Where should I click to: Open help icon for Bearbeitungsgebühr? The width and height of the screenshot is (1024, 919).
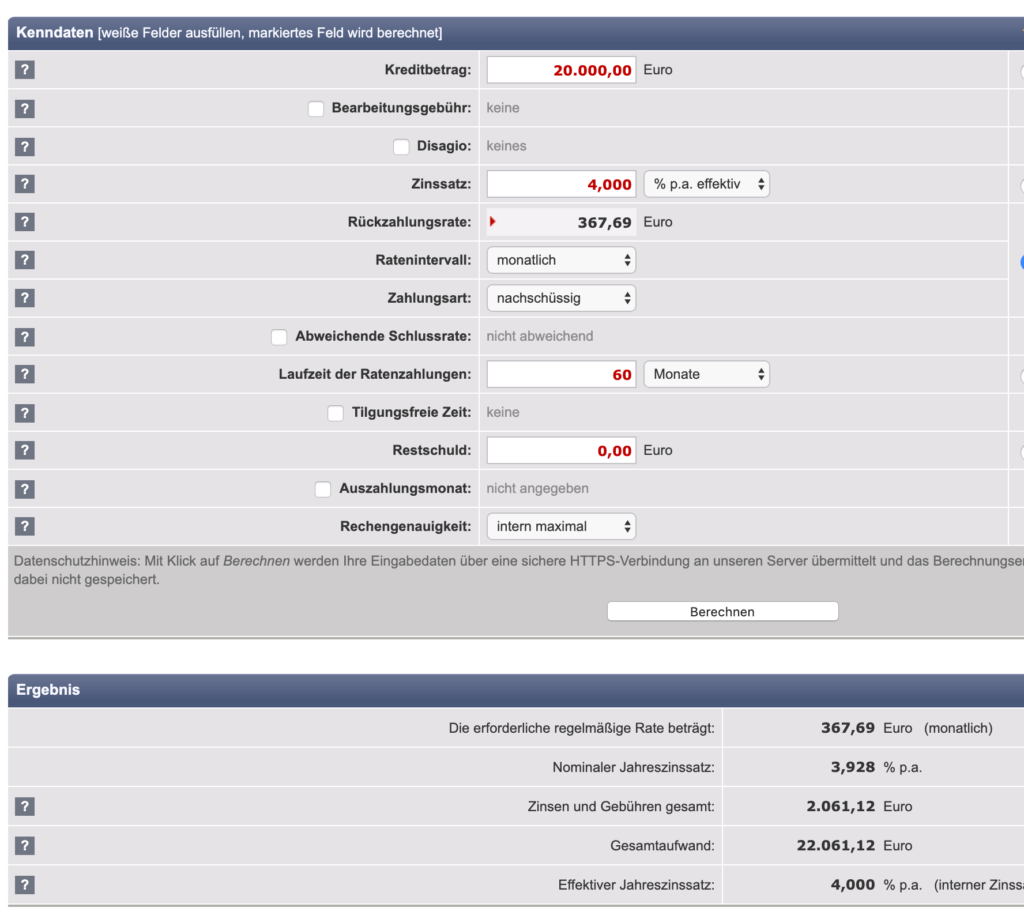click(25, 108)
